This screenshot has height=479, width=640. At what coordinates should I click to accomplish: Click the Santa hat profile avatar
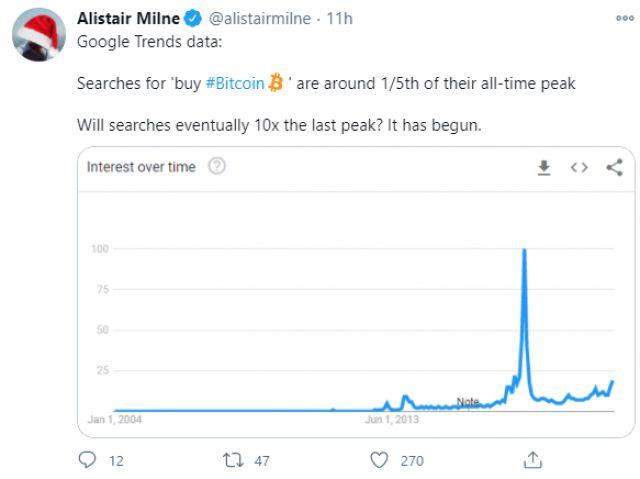tap(39, 35)
